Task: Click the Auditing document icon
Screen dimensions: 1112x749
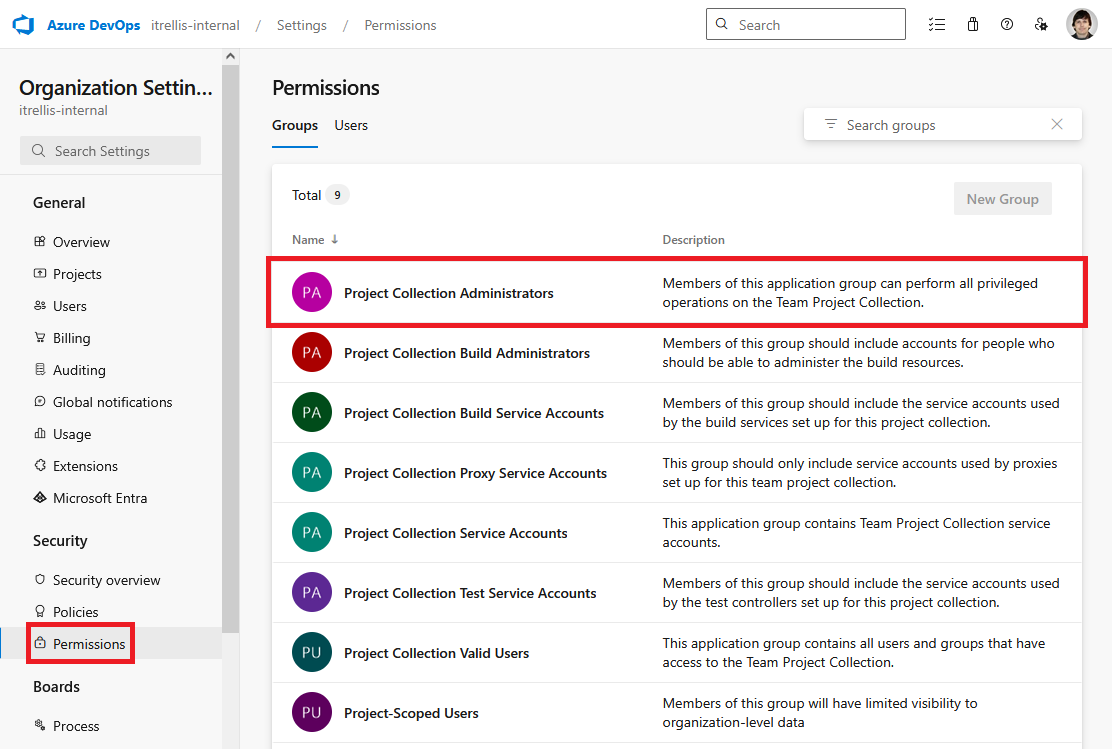Action: pyautogui.click(x=40, y=369)
